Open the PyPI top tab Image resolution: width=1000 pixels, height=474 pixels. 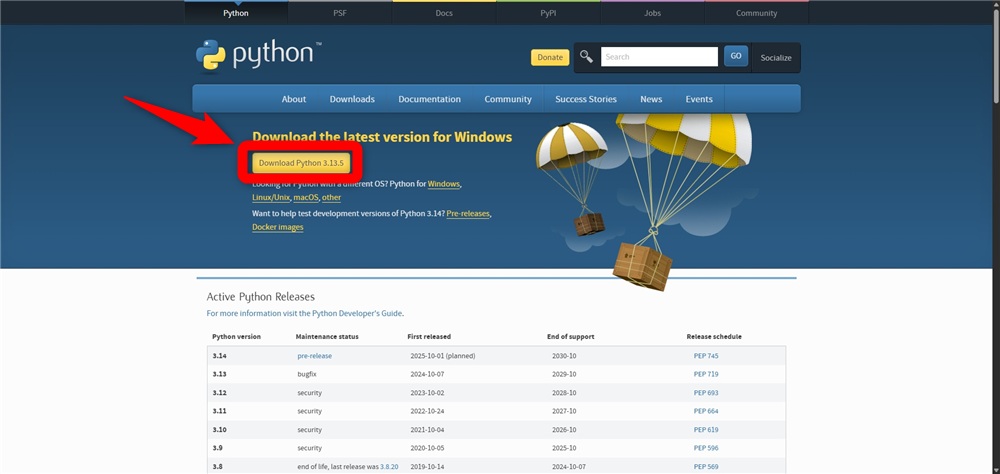(548, 13)
